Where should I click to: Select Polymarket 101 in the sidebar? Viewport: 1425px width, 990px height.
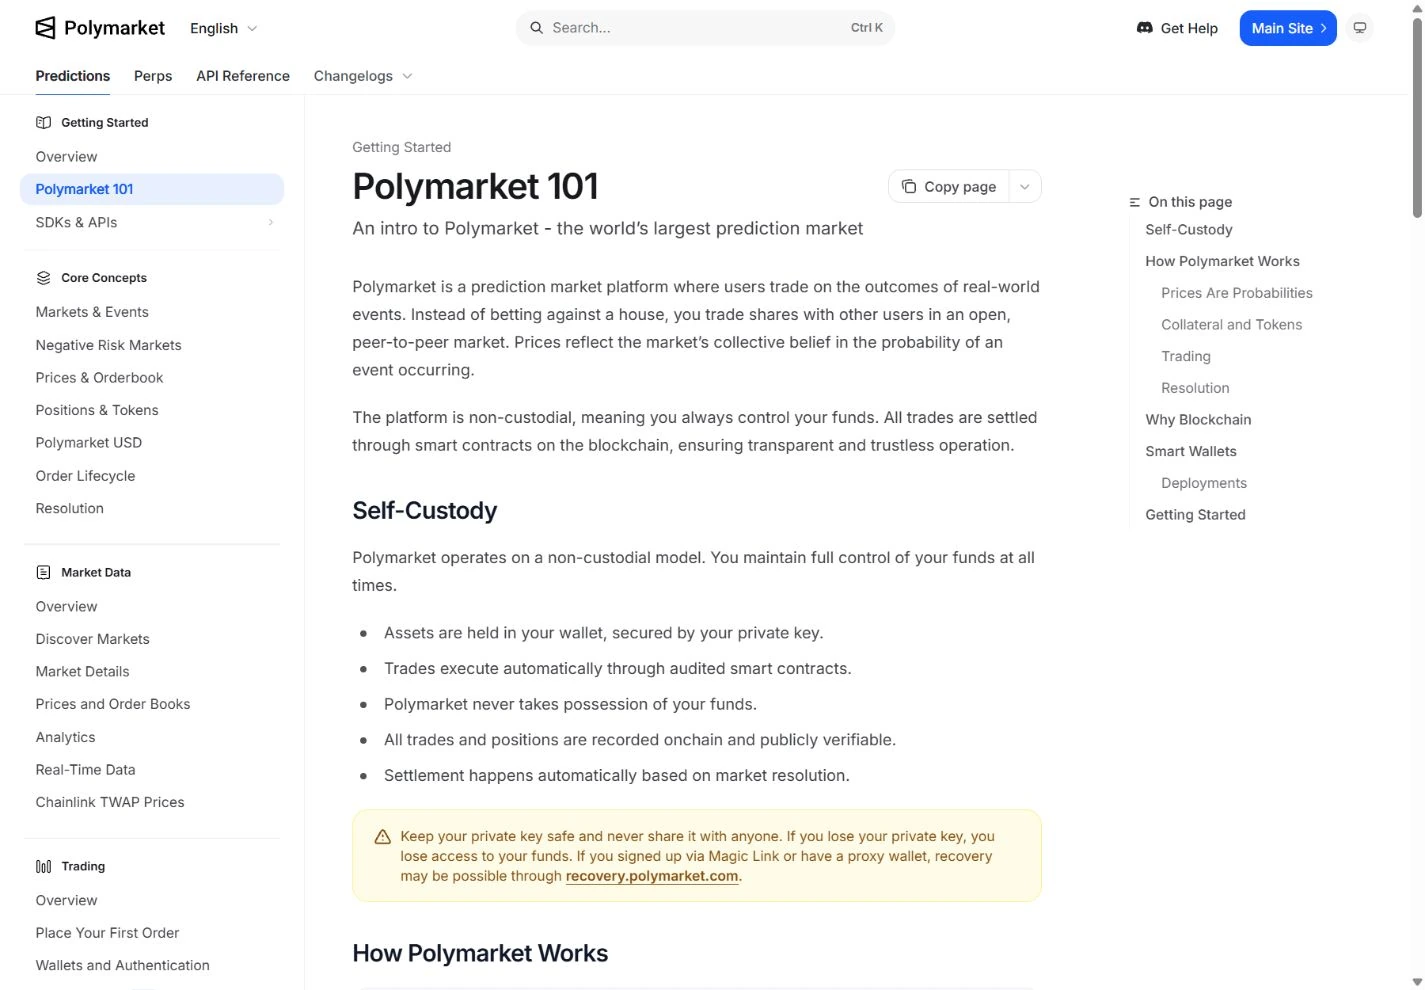pyautogui.click(x=152, y=189)
